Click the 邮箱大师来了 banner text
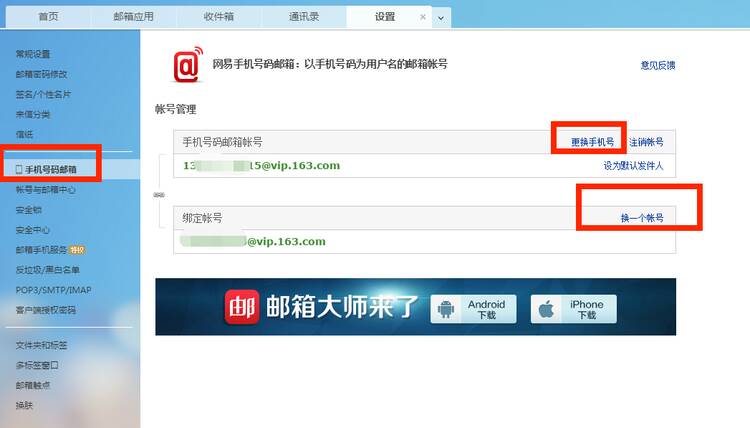 [342, 307]
